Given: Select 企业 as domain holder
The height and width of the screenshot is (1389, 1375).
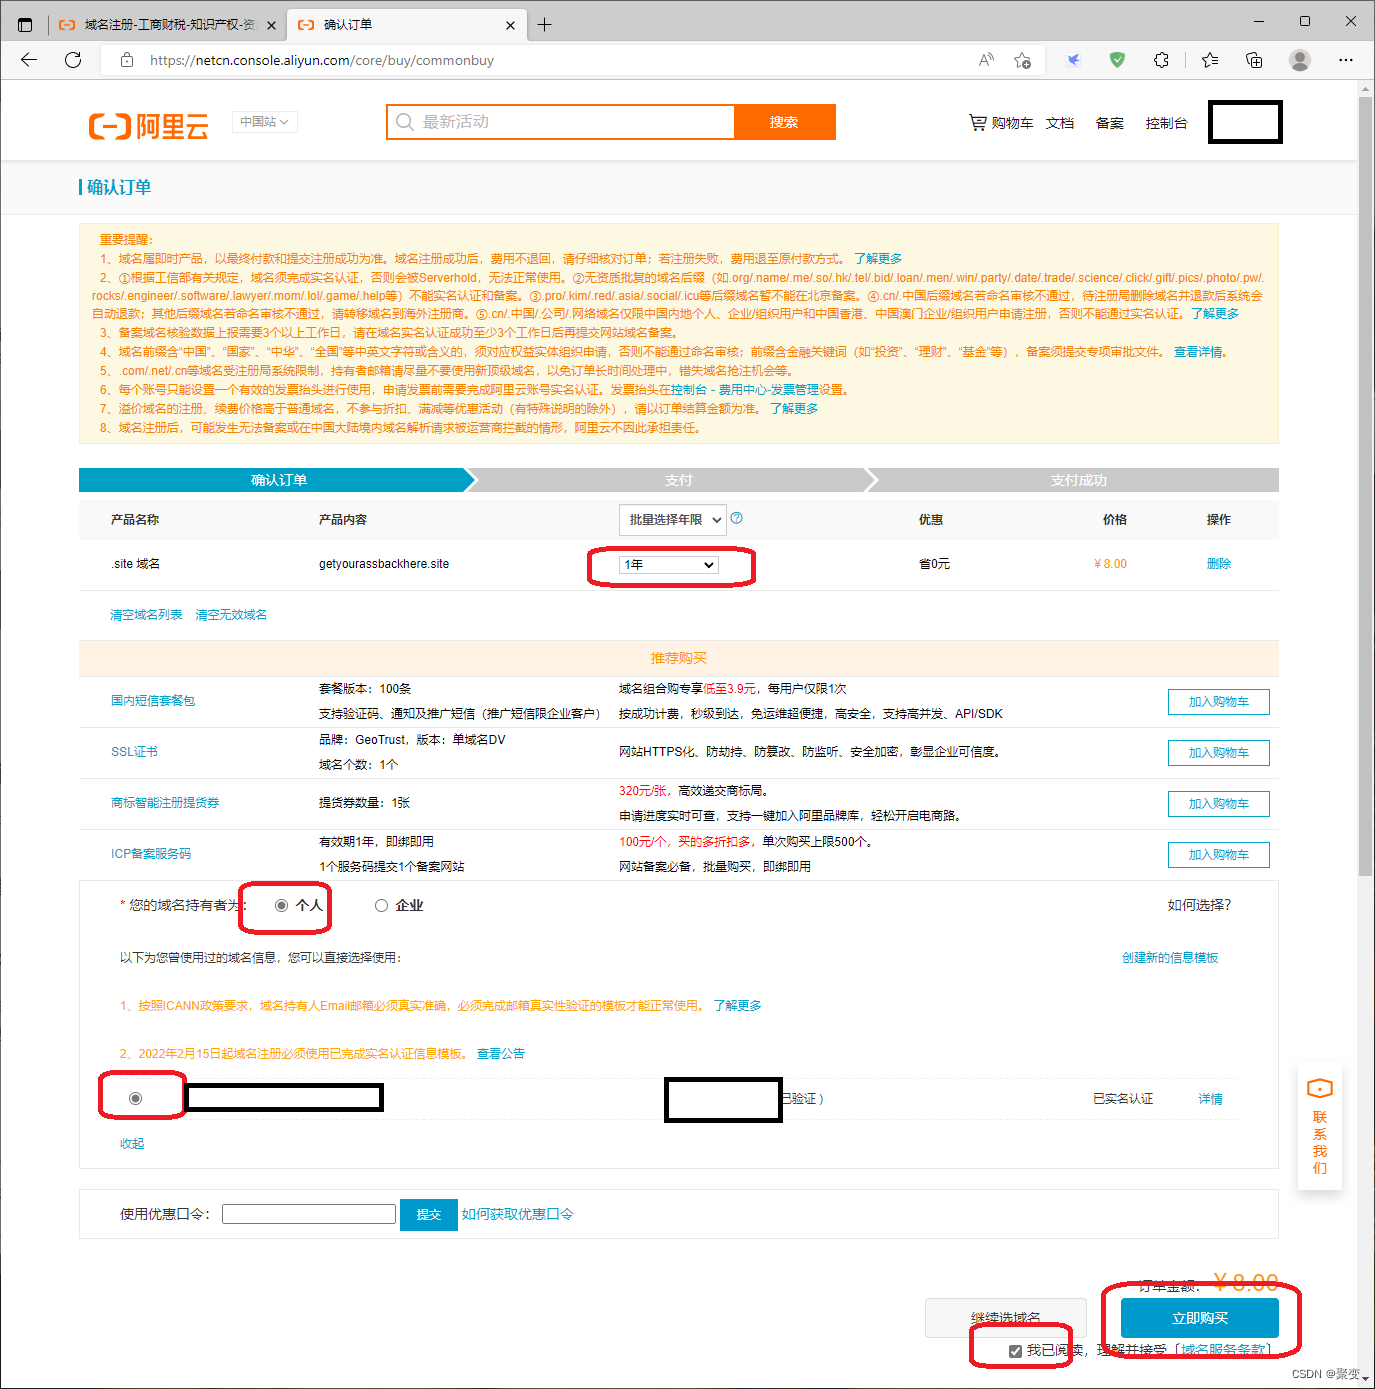Looking at the screenshot, I should (381, 905).
